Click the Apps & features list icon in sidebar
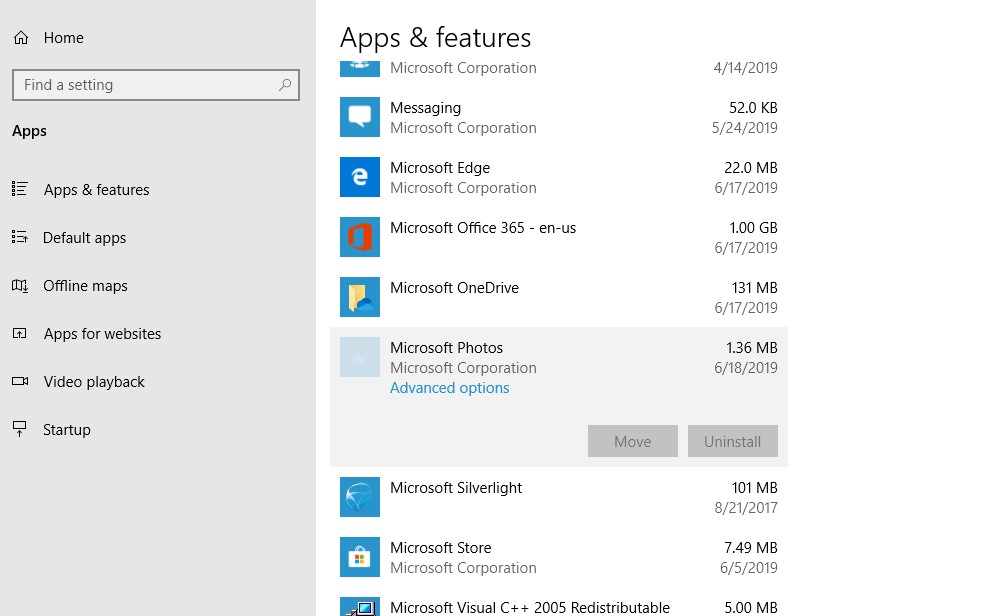The width and height of the screenshot is (1006, 616). (x=20, y=189)
